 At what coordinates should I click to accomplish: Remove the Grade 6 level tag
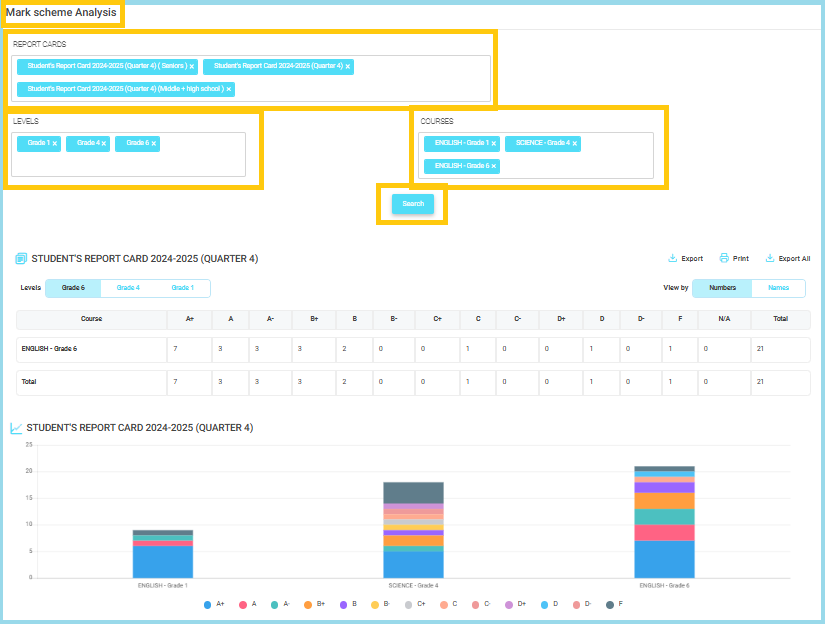pos(154,144)
